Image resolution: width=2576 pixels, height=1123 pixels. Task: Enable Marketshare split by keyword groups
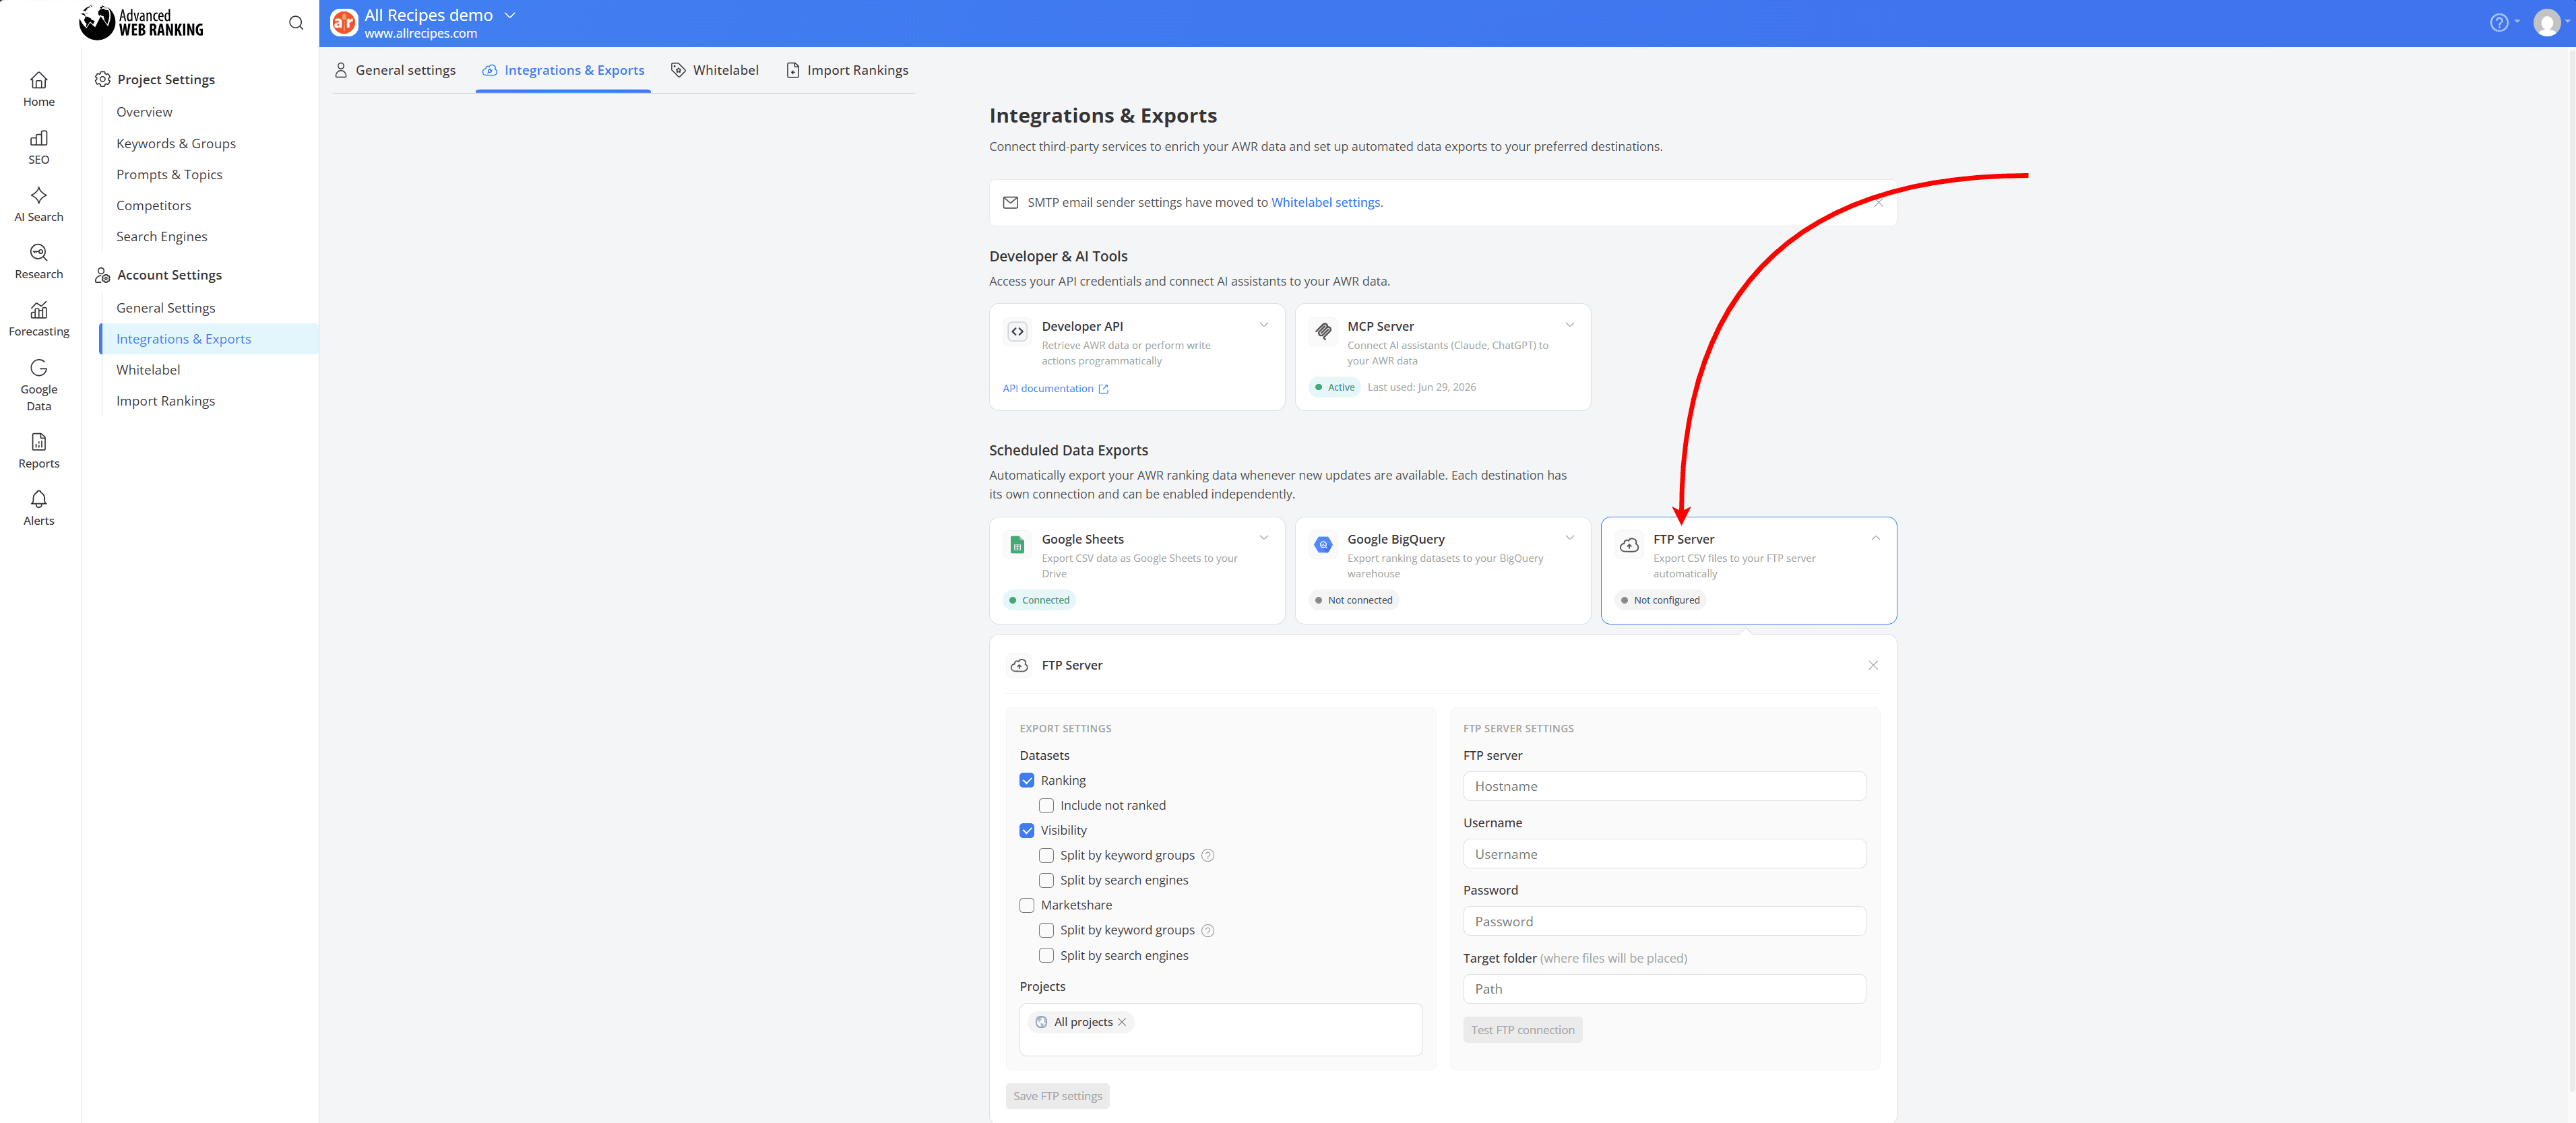tap(1046, 931)
